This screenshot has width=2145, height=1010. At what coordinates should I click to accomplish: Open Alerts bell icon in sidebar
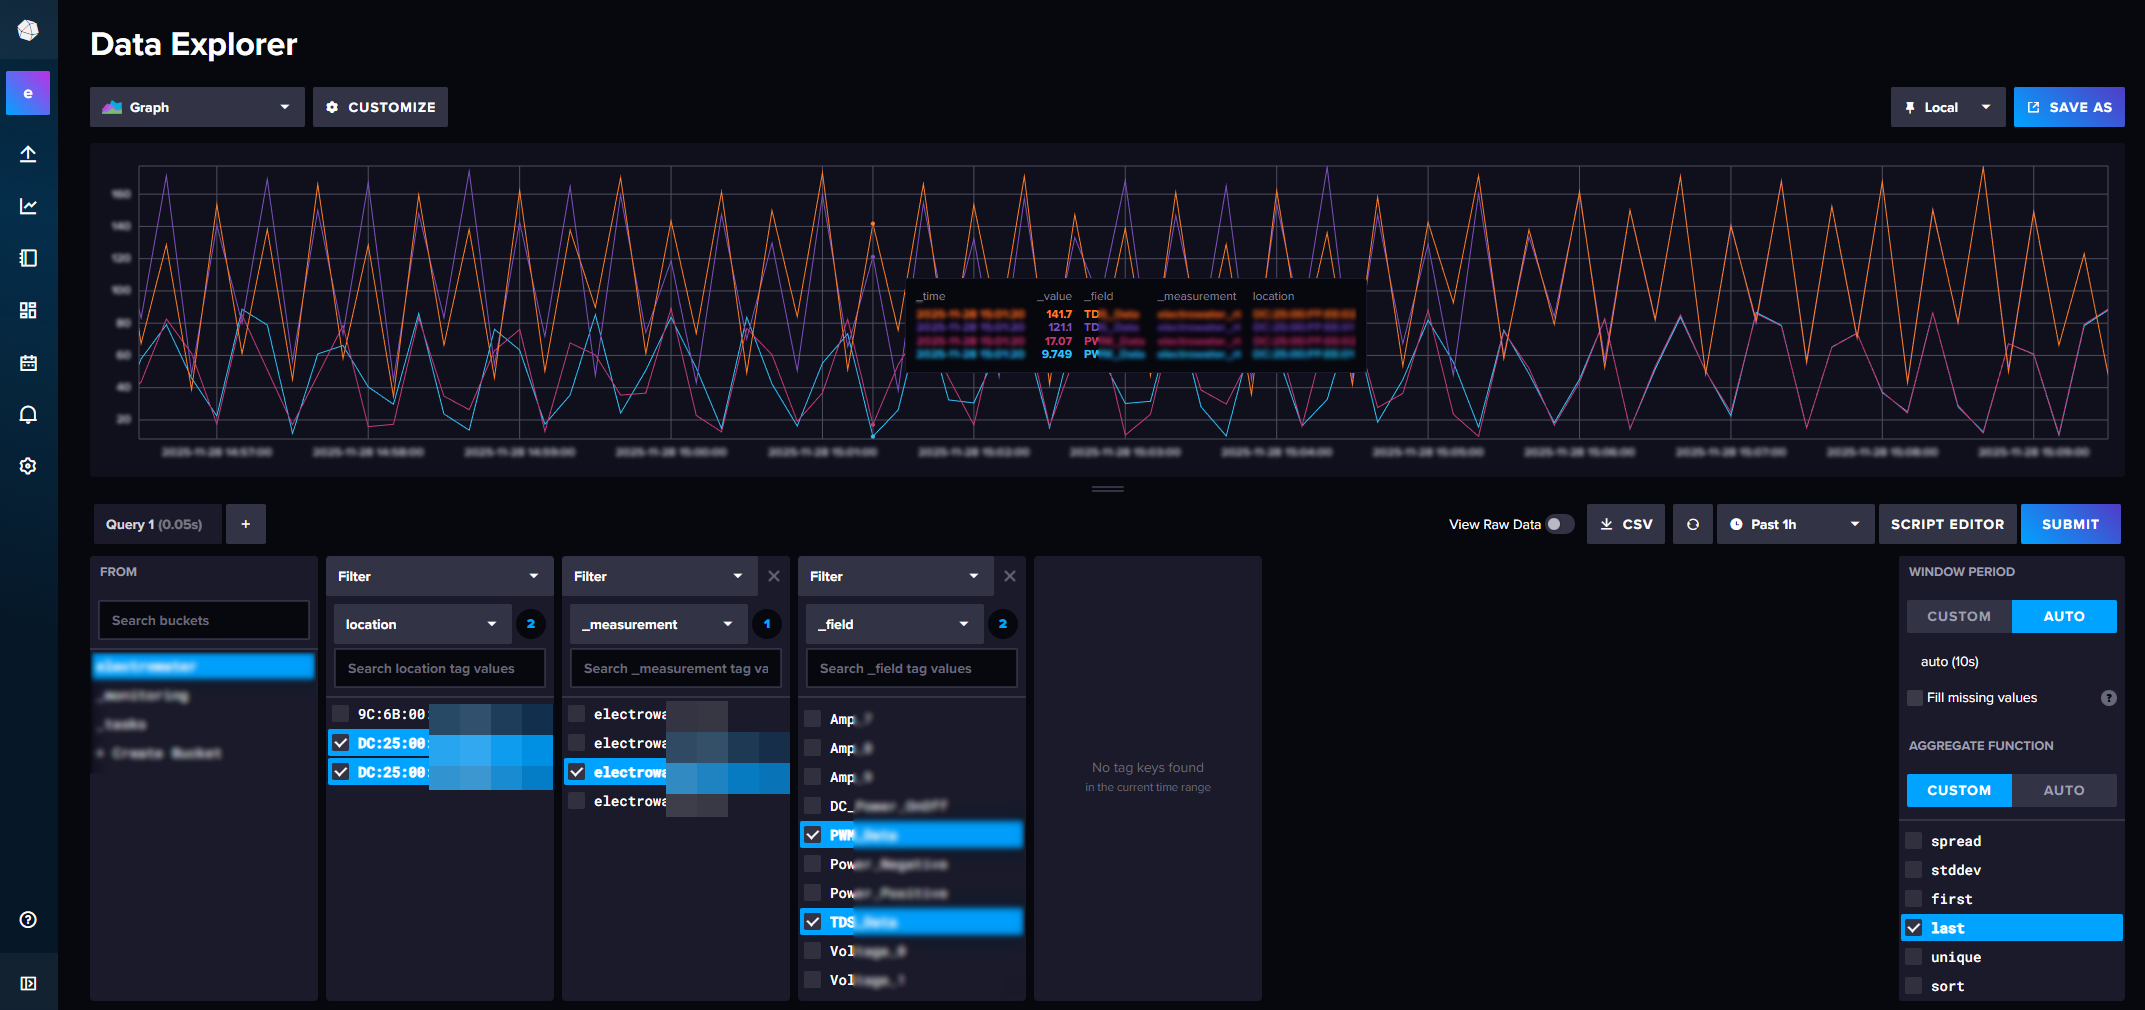tap(28, 415)
